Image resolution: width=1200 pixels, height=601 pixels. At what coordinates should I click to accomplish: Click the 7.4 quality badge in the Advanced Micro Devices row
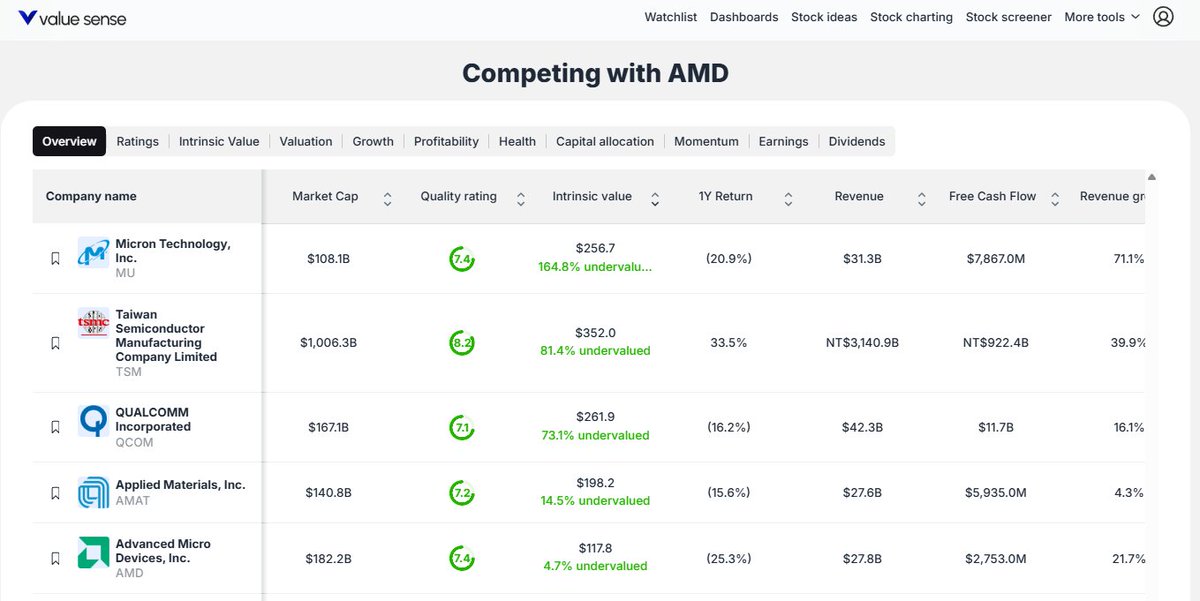click(461, 559)
